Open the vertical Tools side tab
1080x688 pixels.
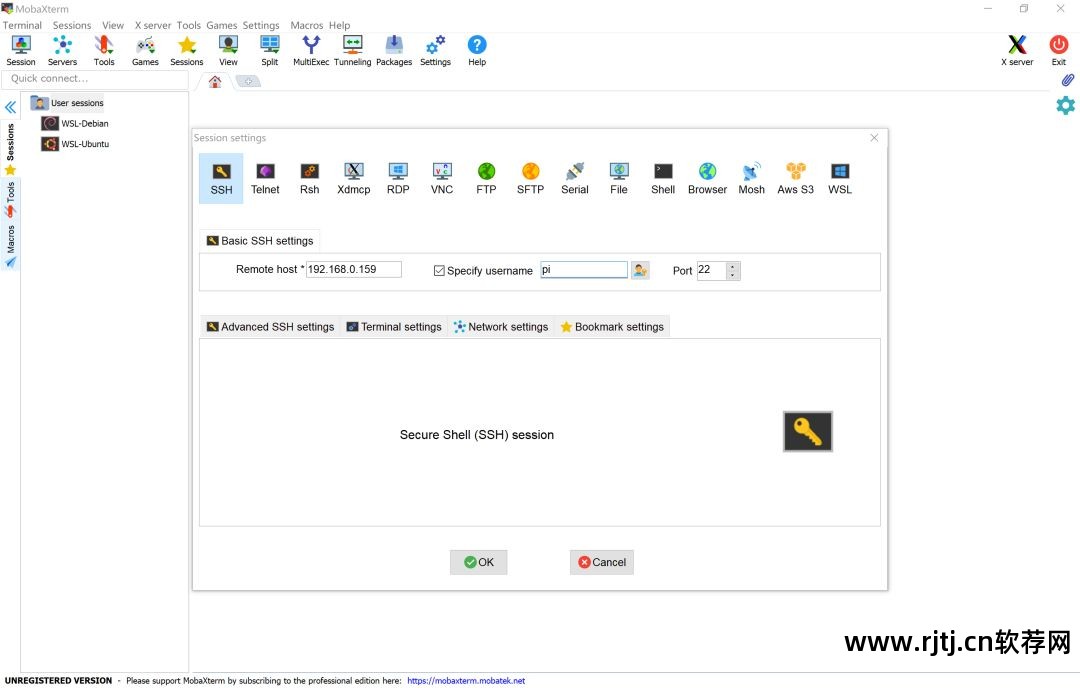click(10, 199)
